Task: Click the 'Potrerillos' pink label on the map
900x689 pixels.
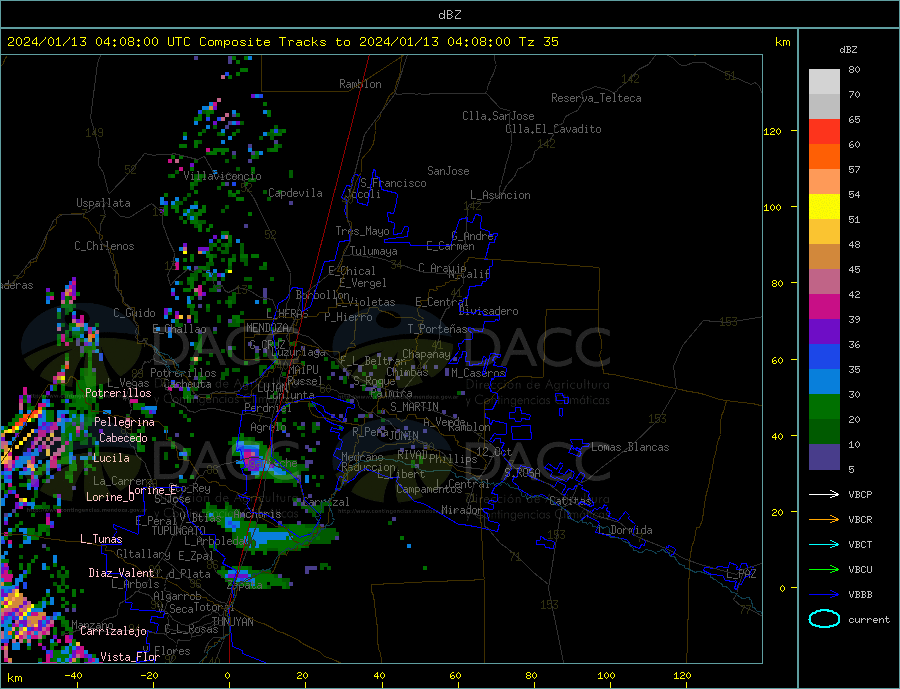Action: 118,393
